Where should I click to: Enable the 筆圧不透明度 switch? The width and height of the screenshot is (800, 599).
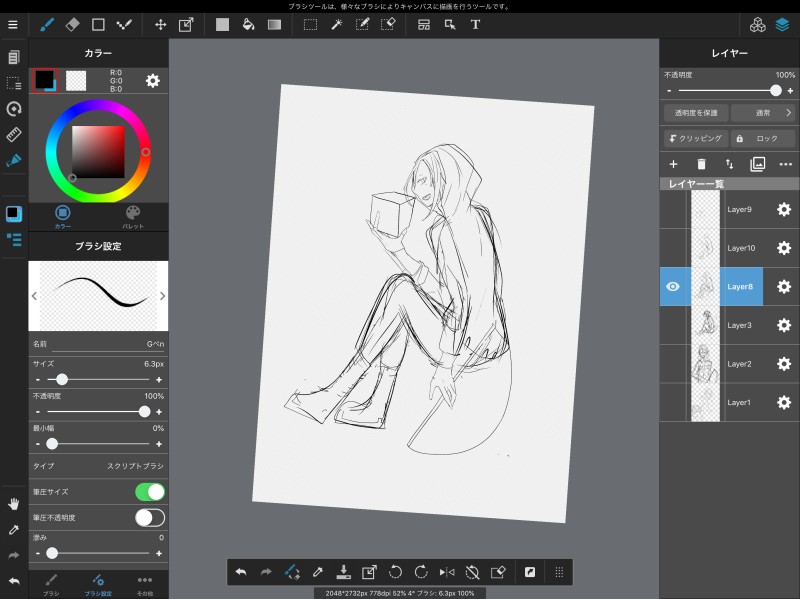click(x=149, y=517)
